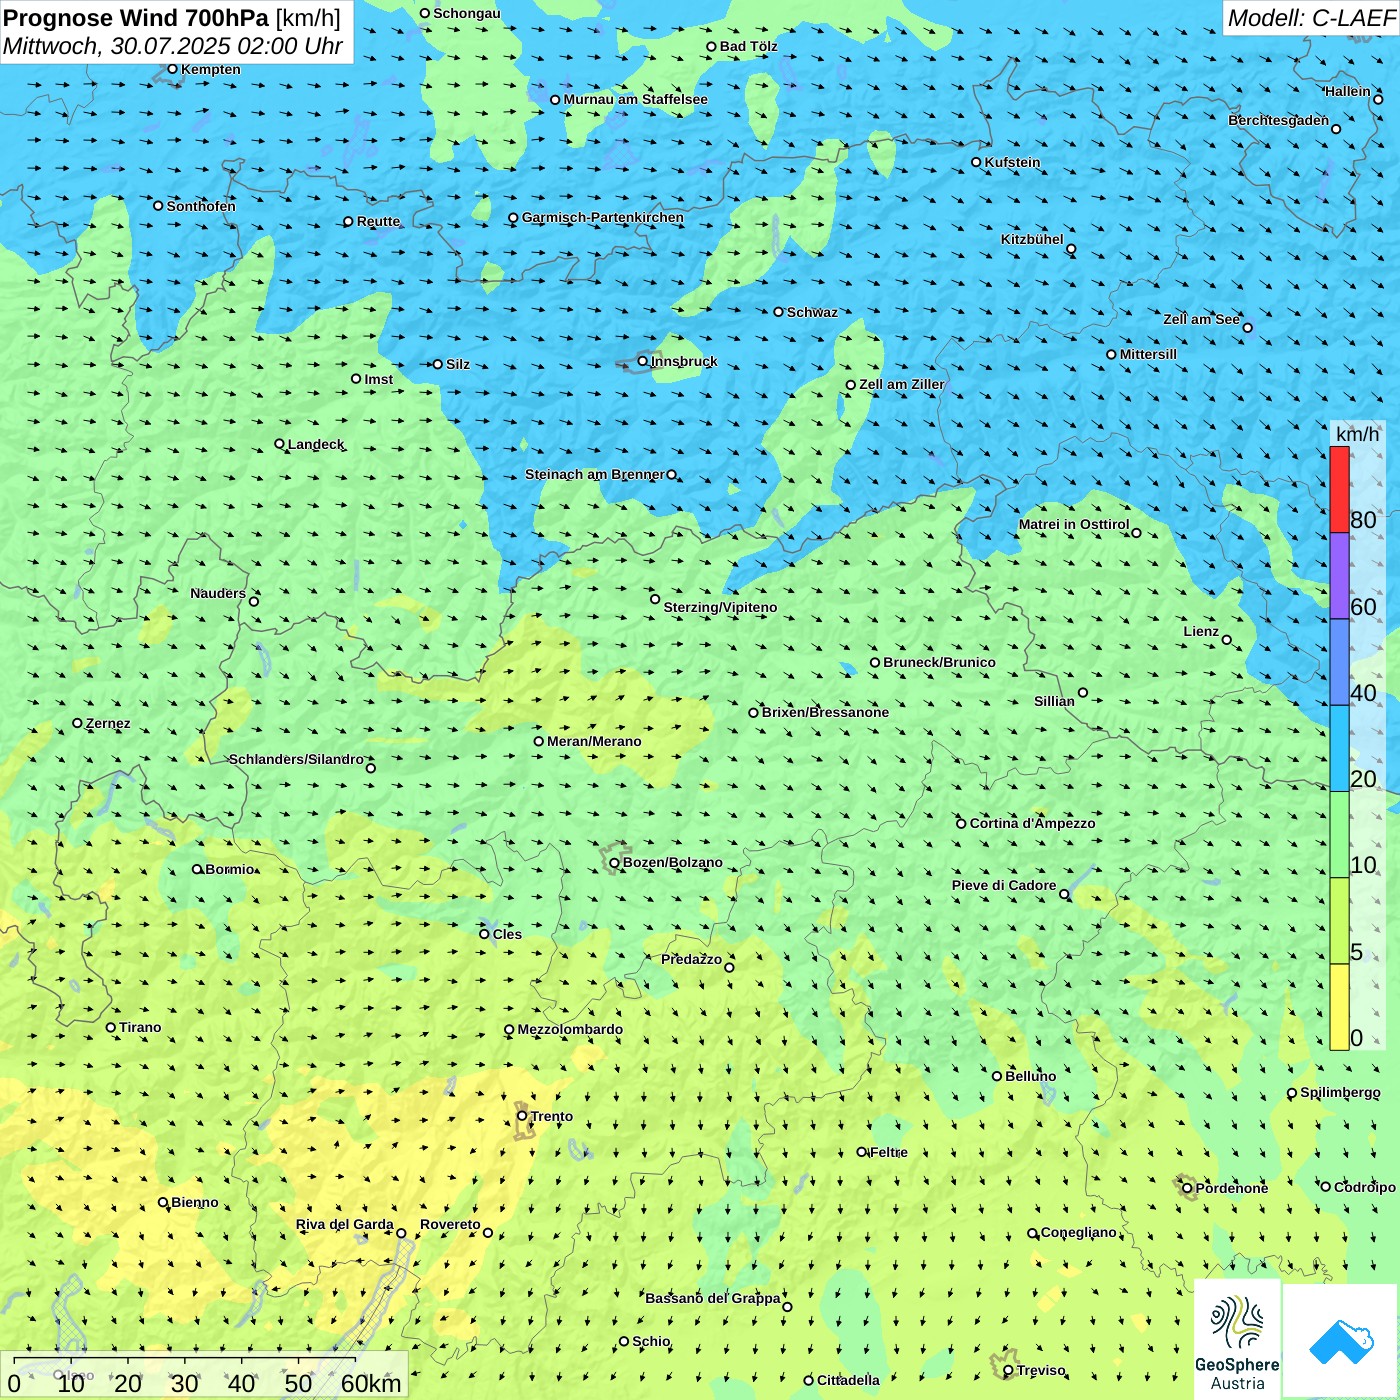This screenshot has width=1400, height=1400.
Task: Click the "Zell am See" label
Action: coord(1201,319)
